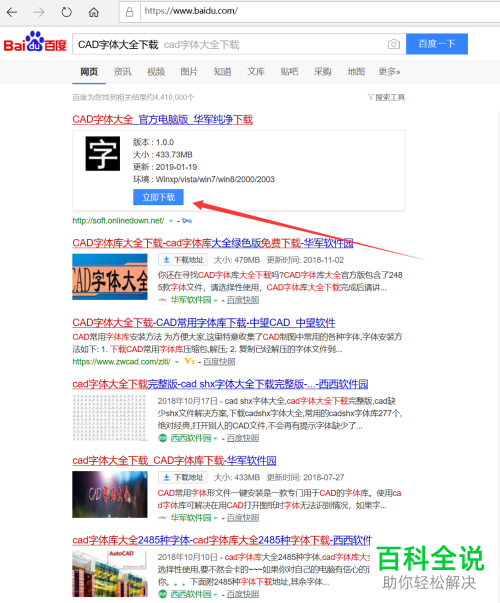Go back using the browser back arrow
Image resolution: width=500 pixels, height=603 pixels.
click(12, 12)
